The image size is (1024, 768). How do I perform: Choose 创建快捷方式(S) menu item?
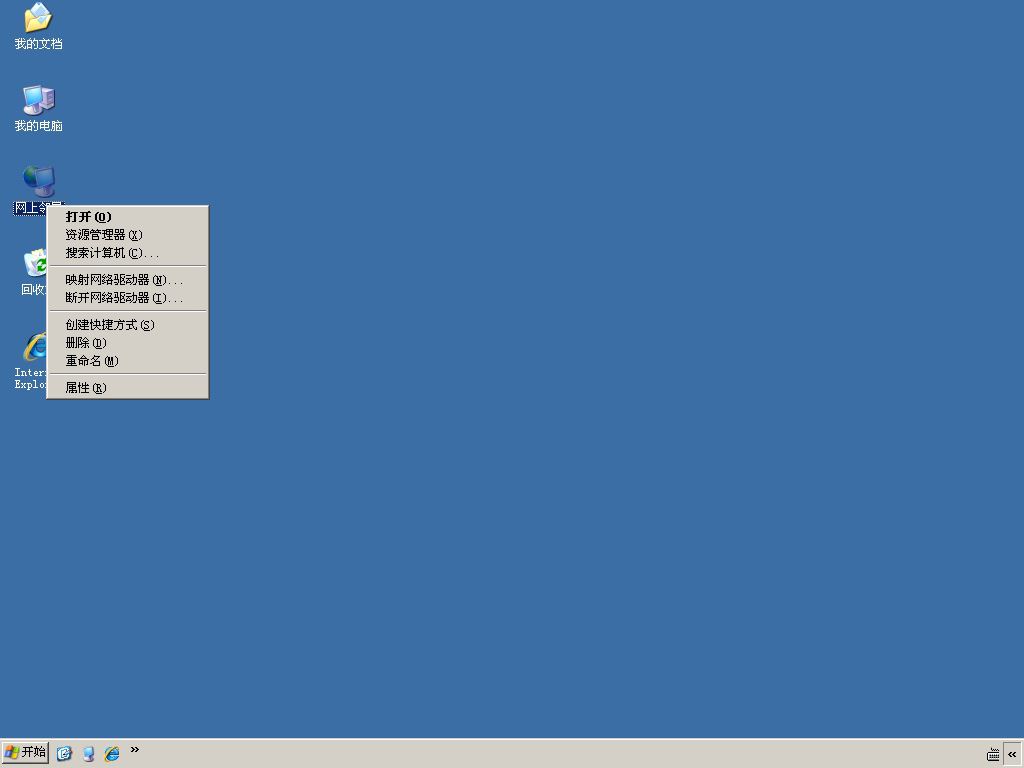click(x=128, y=325)
